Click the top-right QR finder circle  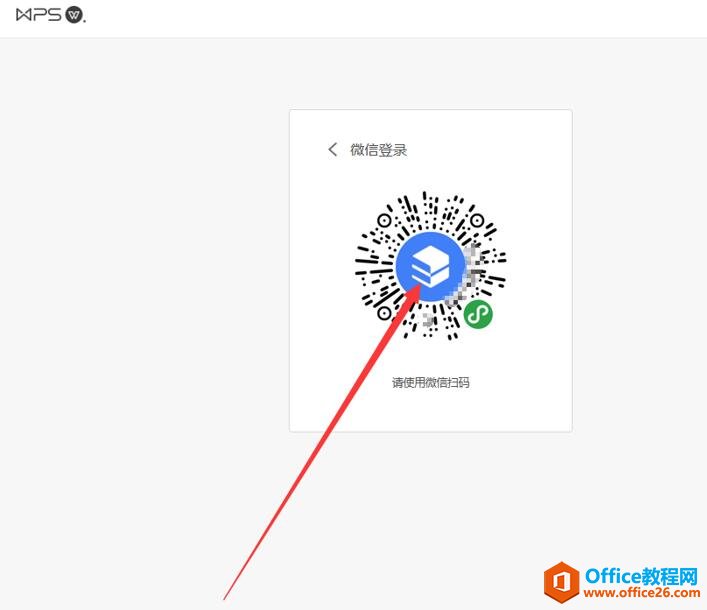(477, 220)
